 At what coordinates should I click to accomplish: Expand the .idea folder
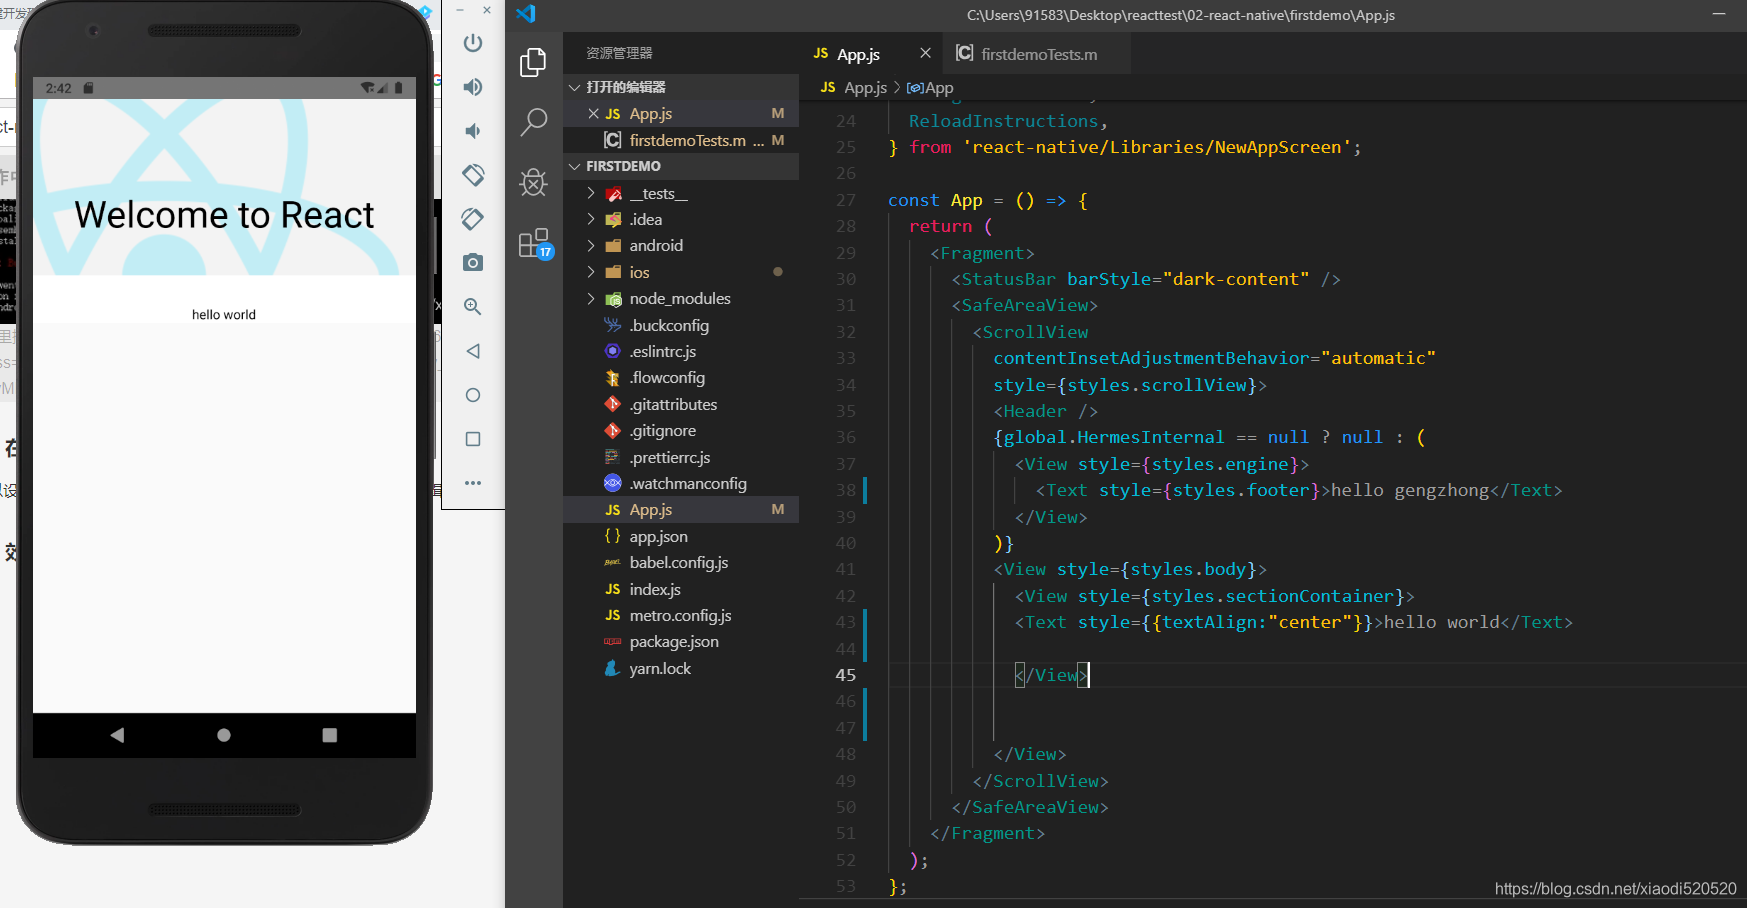click(x=591, y=219)
